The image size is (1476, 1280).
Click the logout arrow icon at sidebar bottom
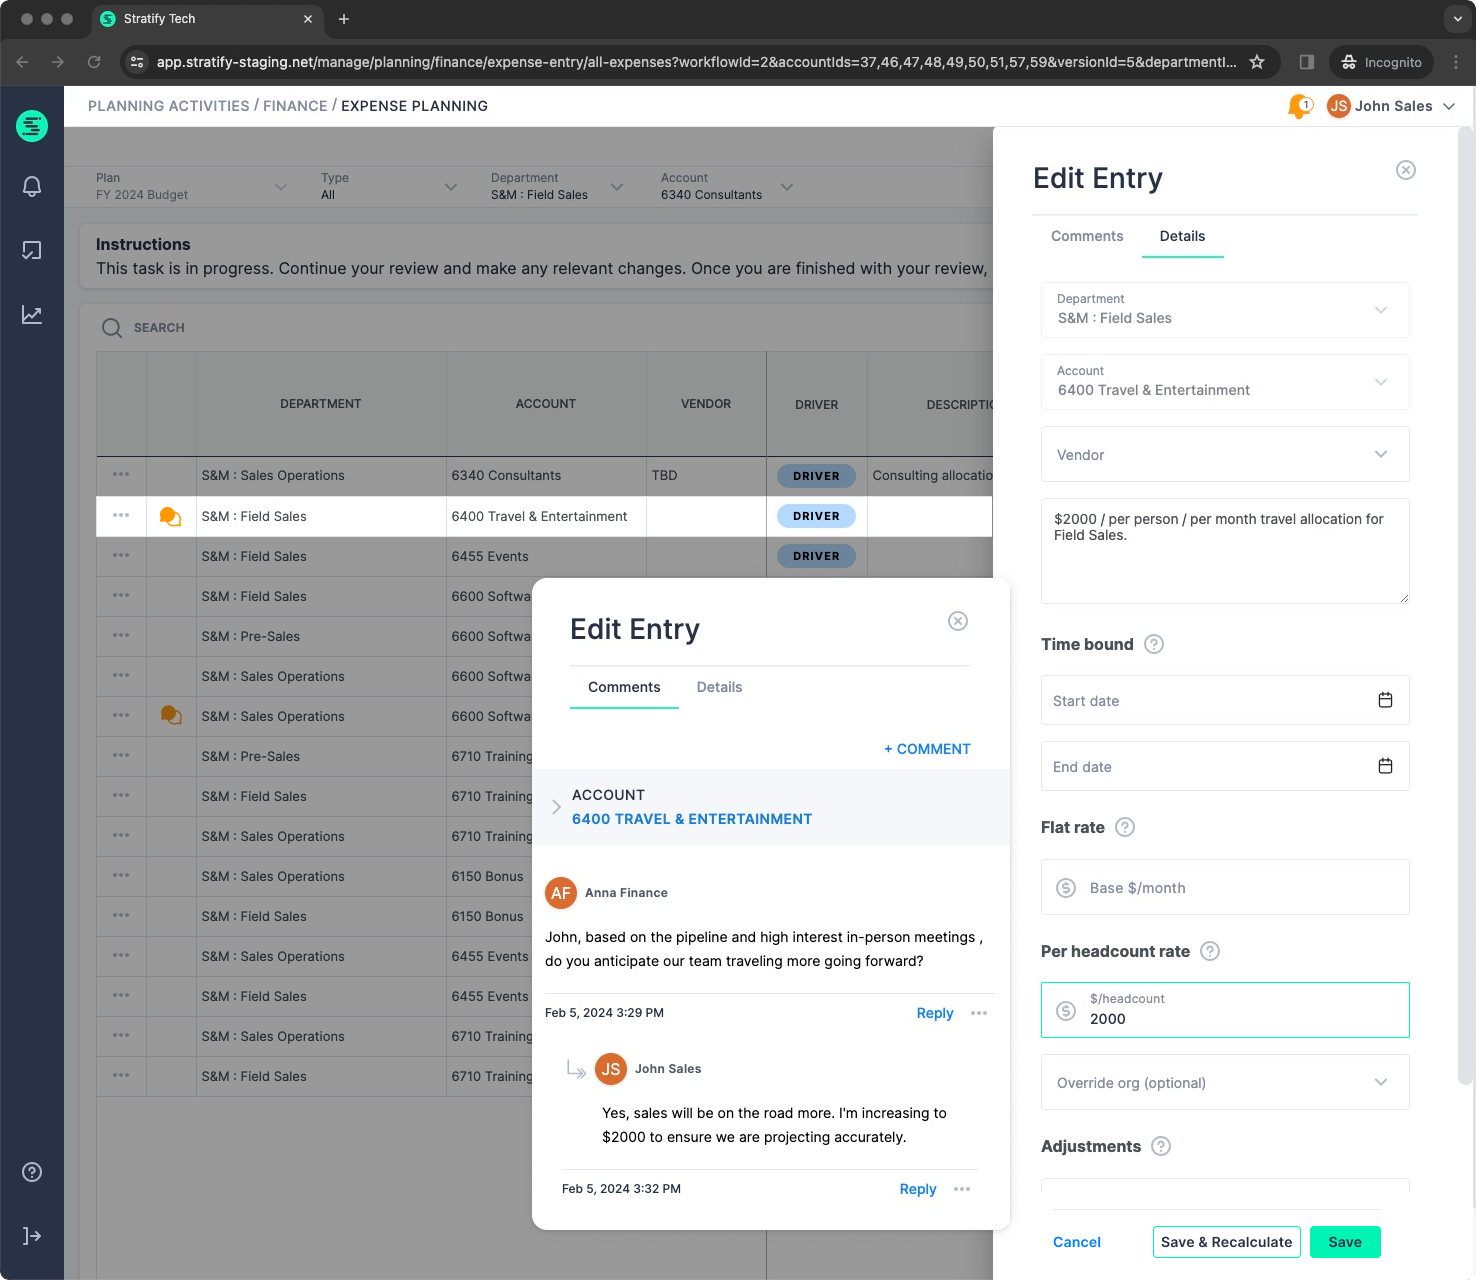[31, 1235]
